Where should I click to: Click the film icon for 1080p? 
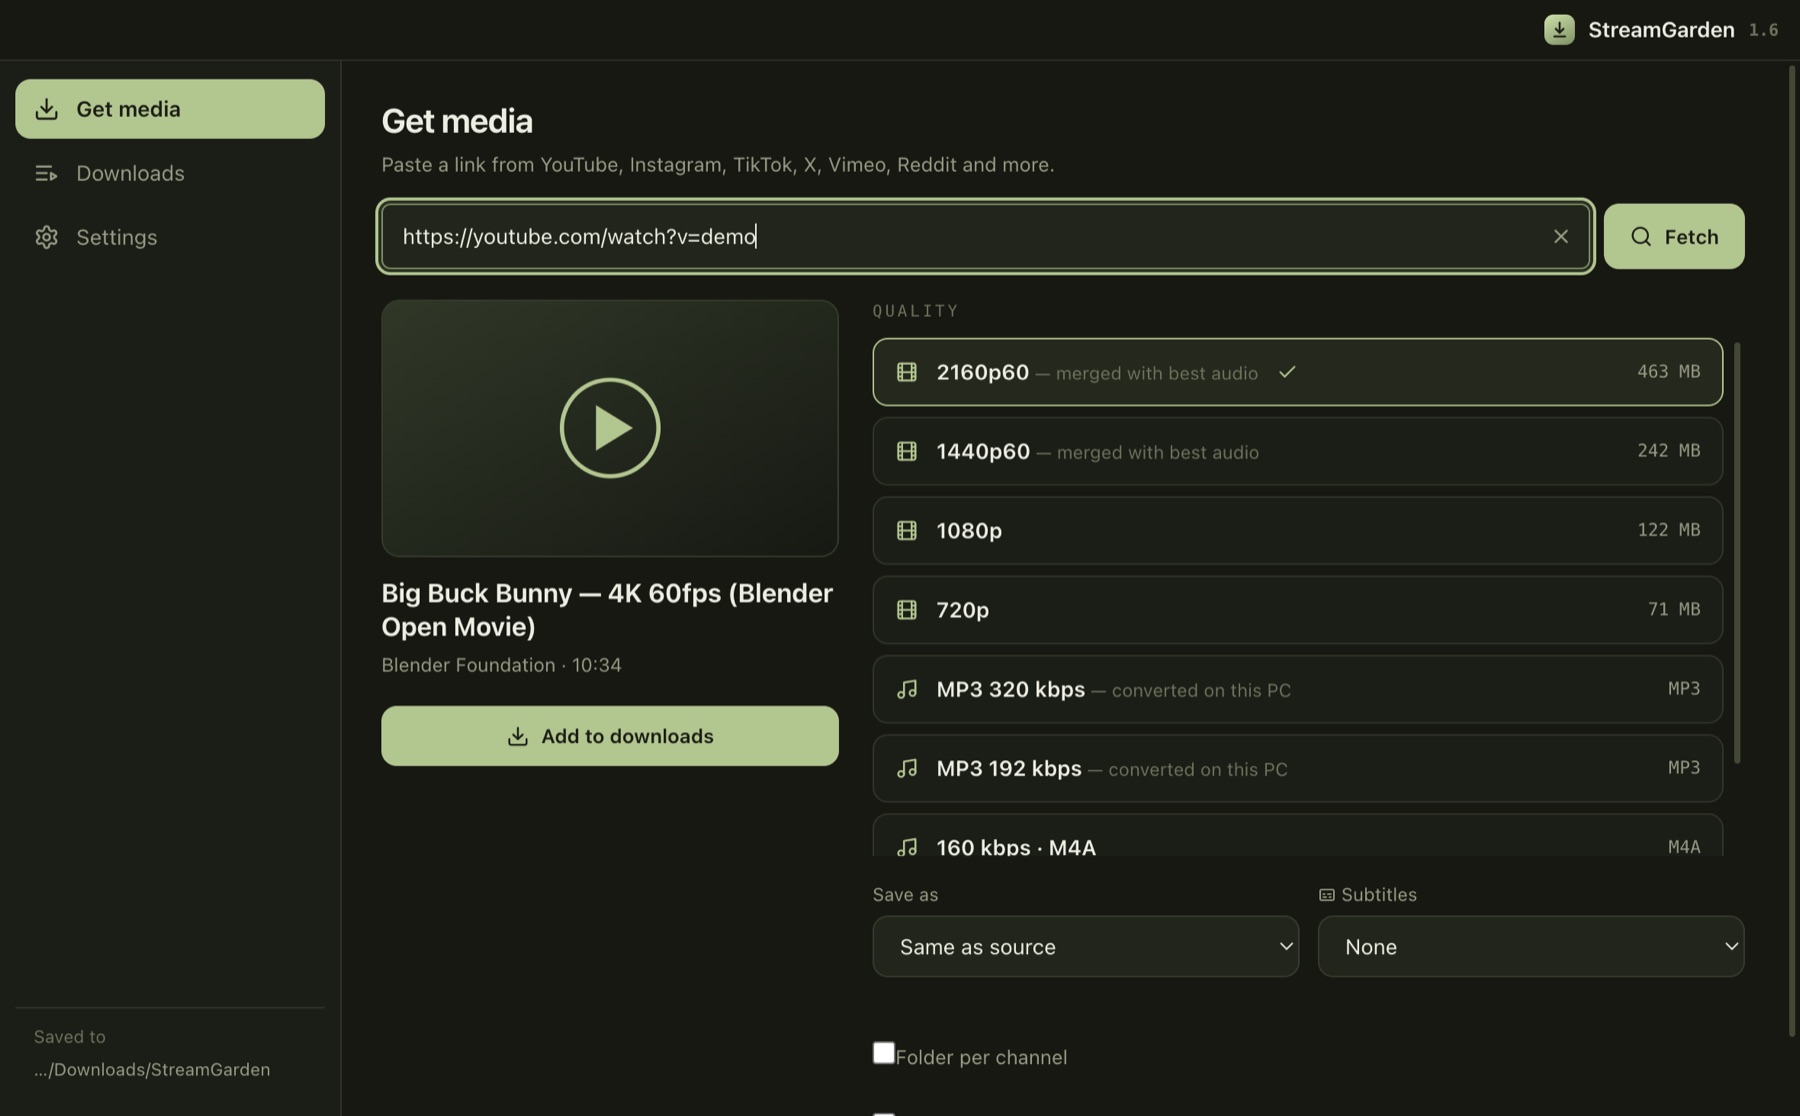[907, 530]
